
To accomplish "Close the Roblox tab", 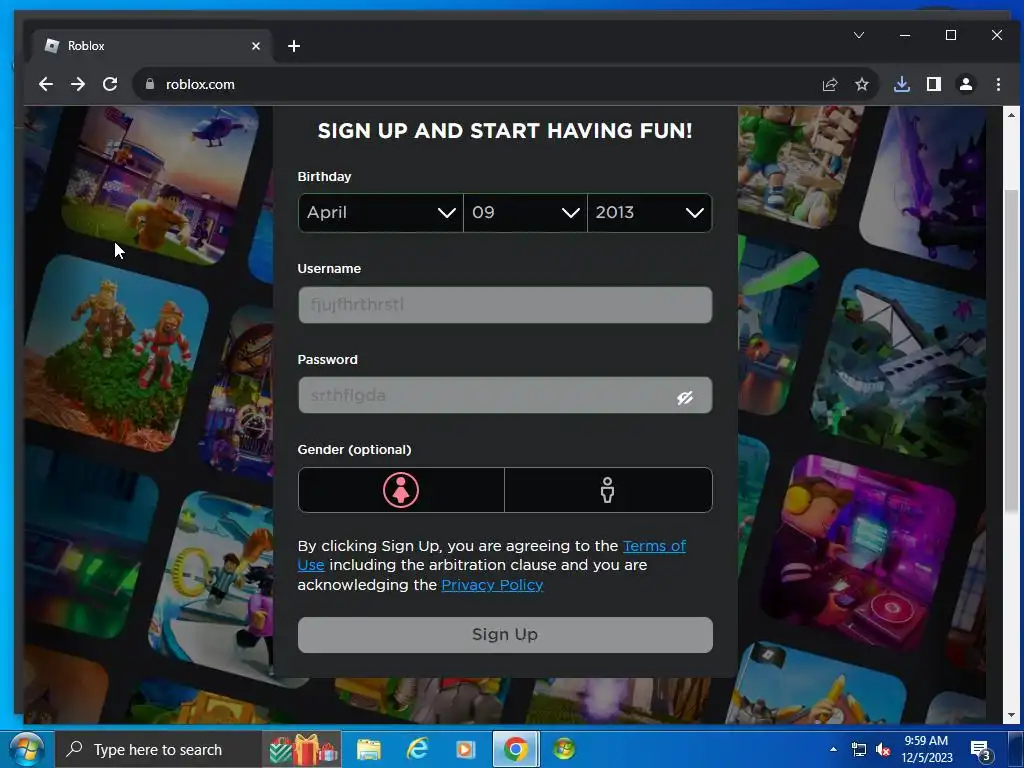I will click(x=256, y=46).
